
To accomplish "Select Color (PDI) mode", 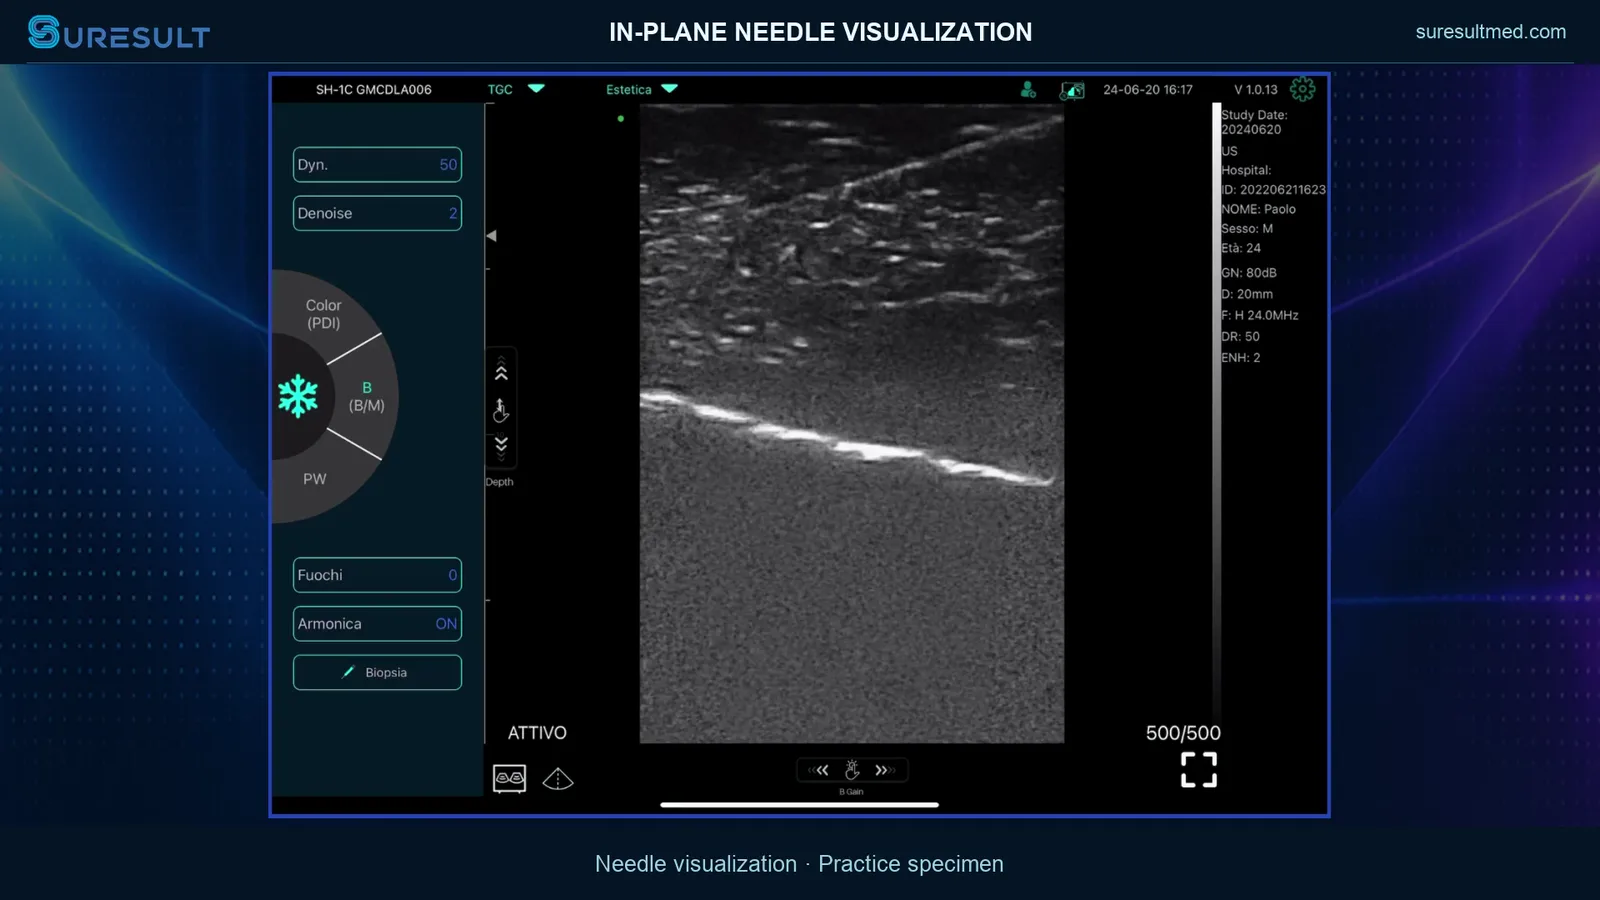I will point(323,314).
